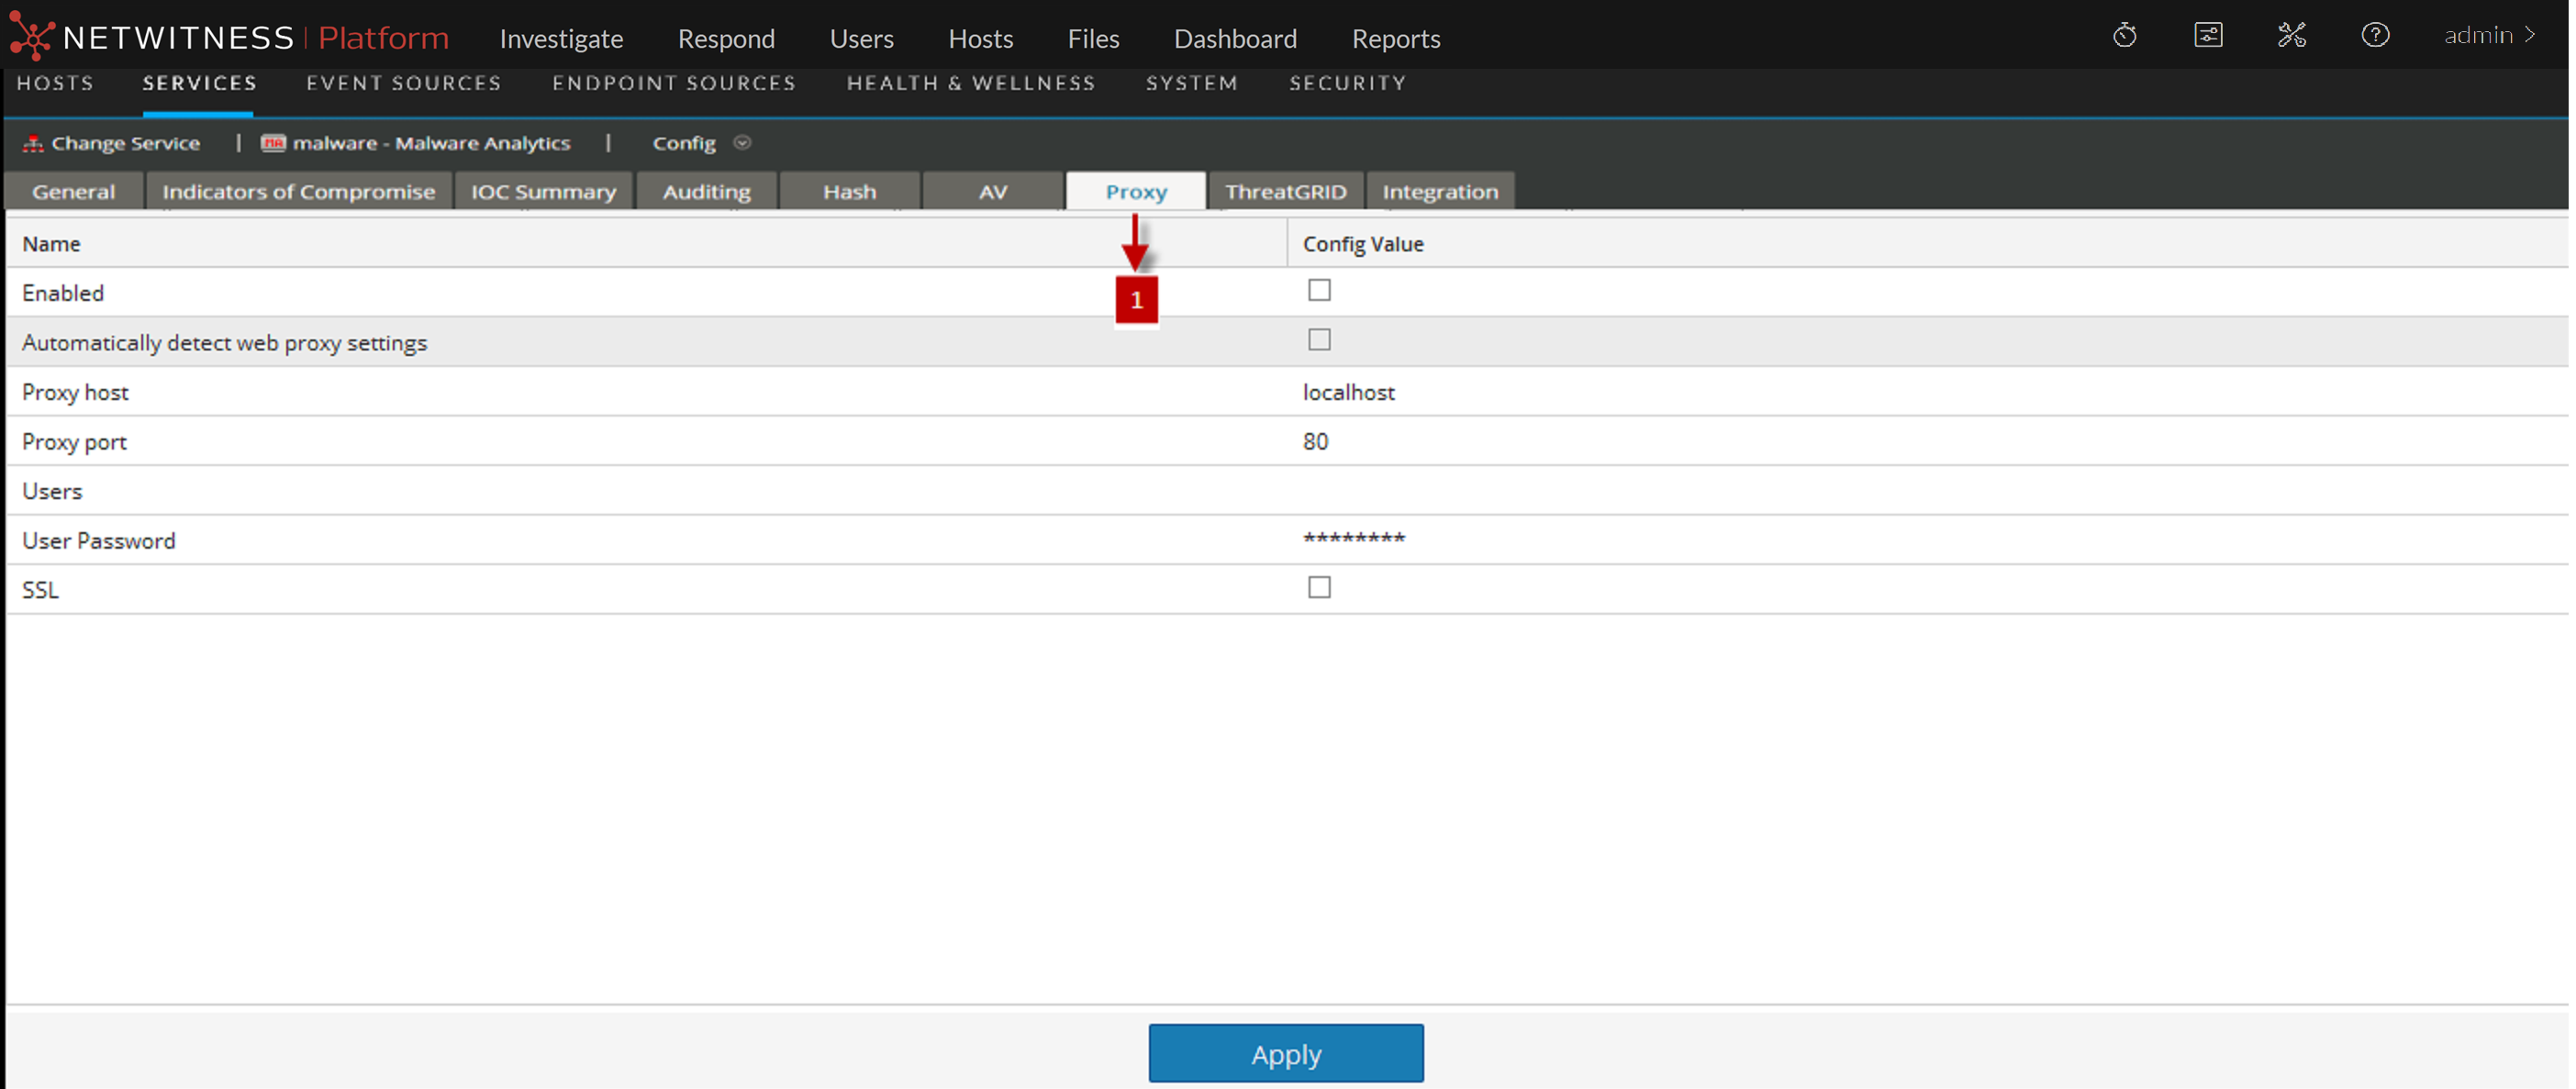Open the Indicators of Compromise tab
This screenshot has width=2576, height=1089.
(298, 191)
